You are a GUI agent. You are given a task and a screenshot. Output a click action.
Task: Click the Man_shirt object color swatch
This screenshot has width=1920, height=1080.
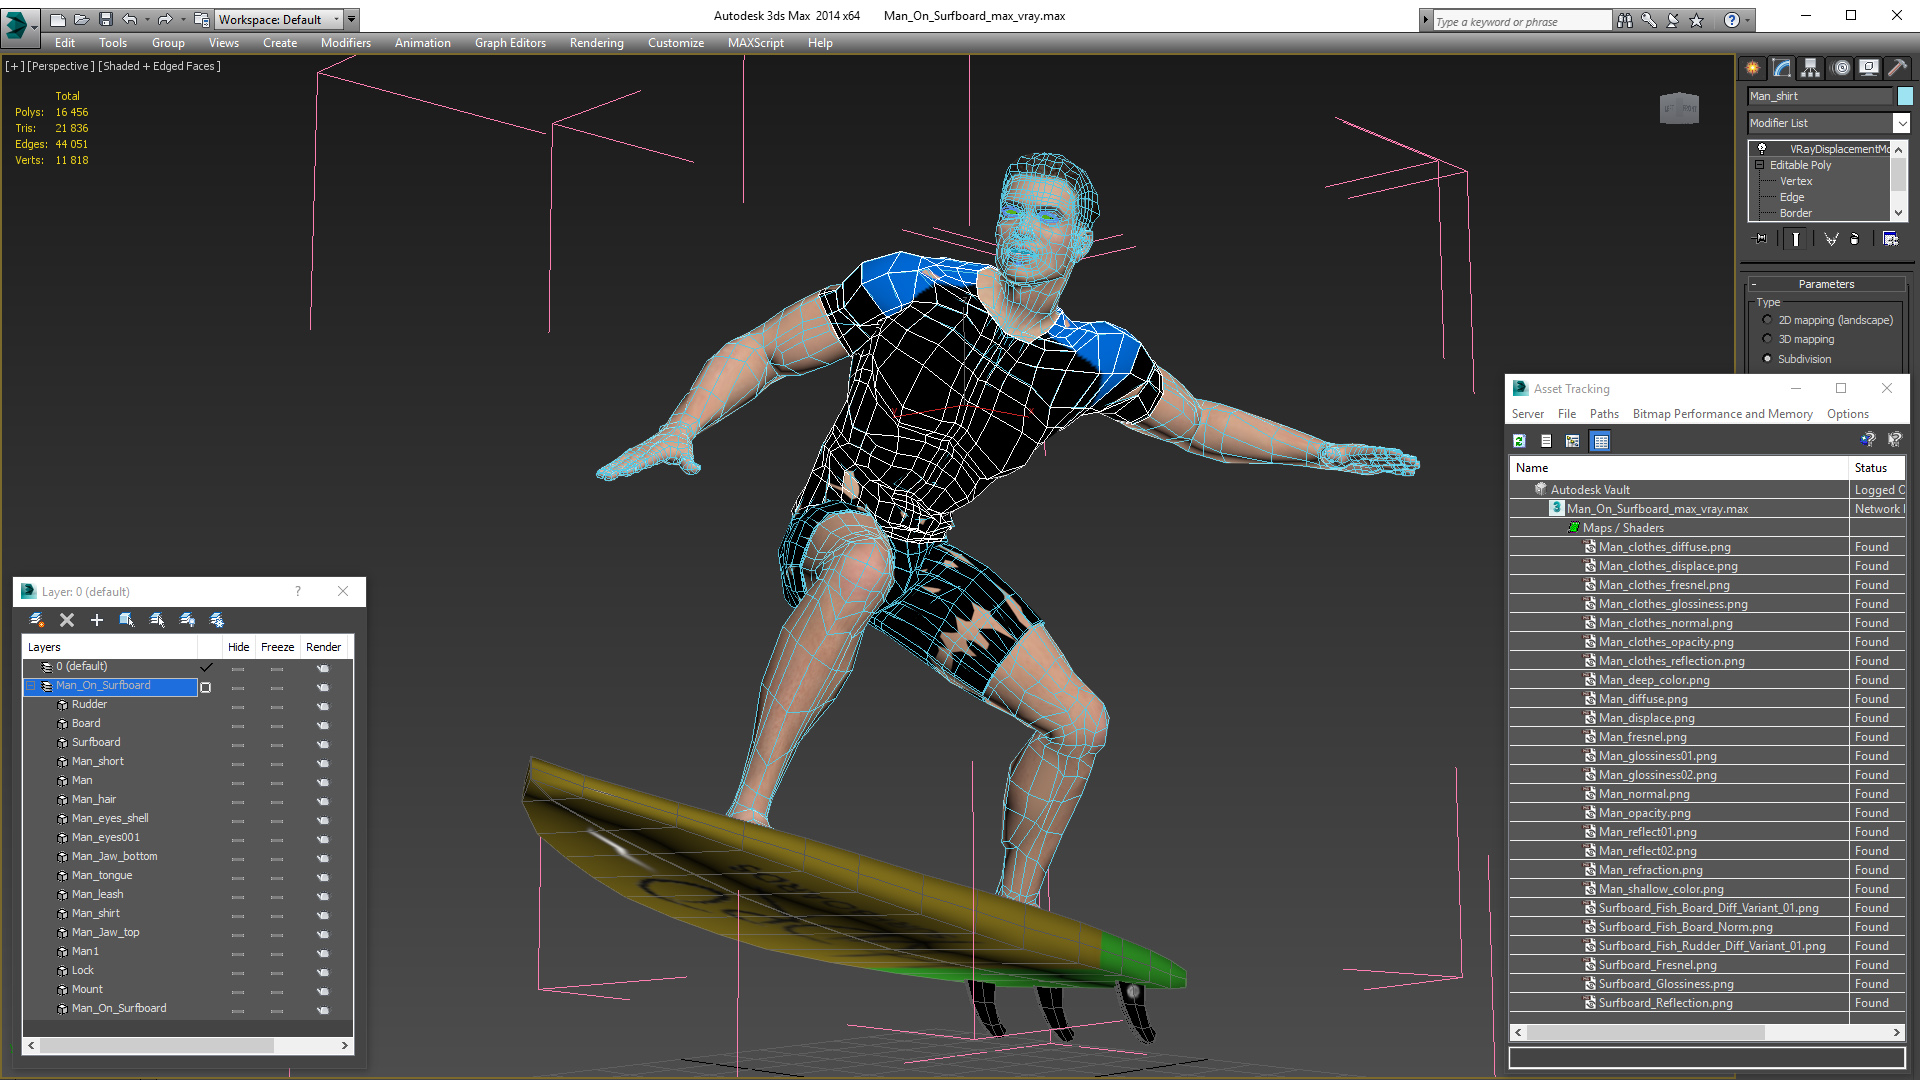[x=1905, y=96]
